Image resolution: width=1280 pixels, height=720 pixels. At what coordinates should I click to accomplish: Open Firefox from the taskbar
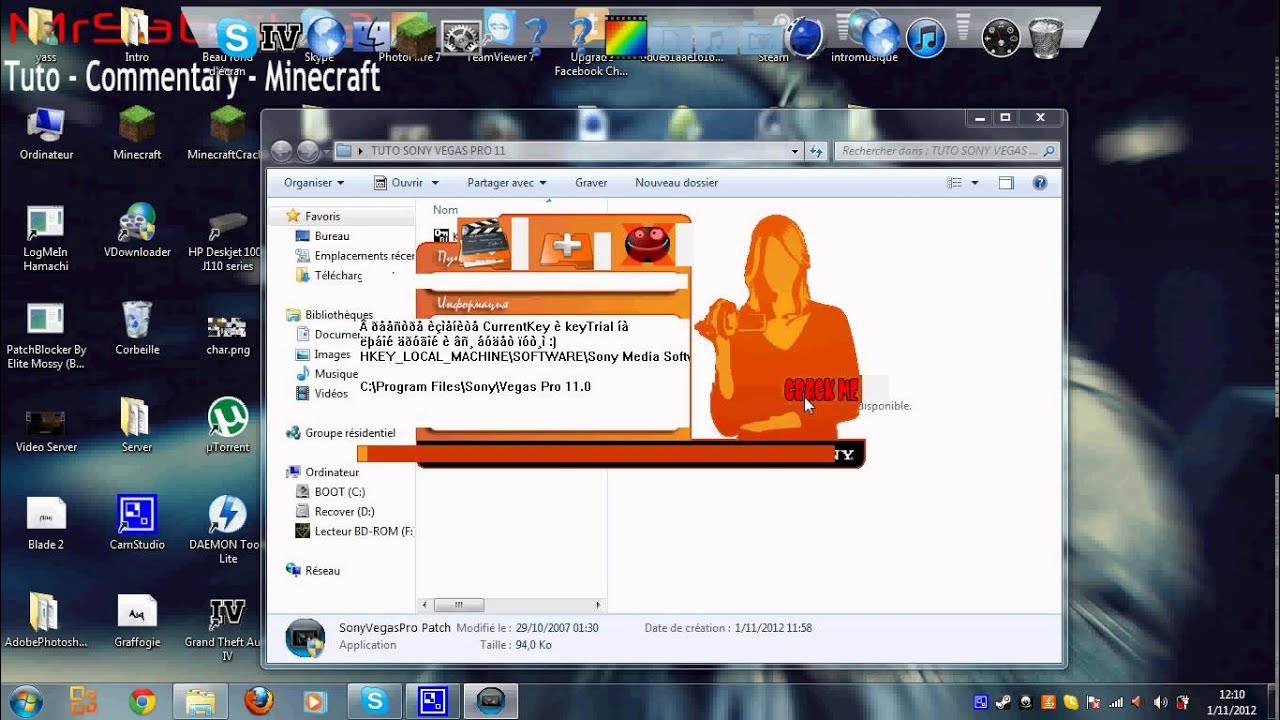click(257, 702)
